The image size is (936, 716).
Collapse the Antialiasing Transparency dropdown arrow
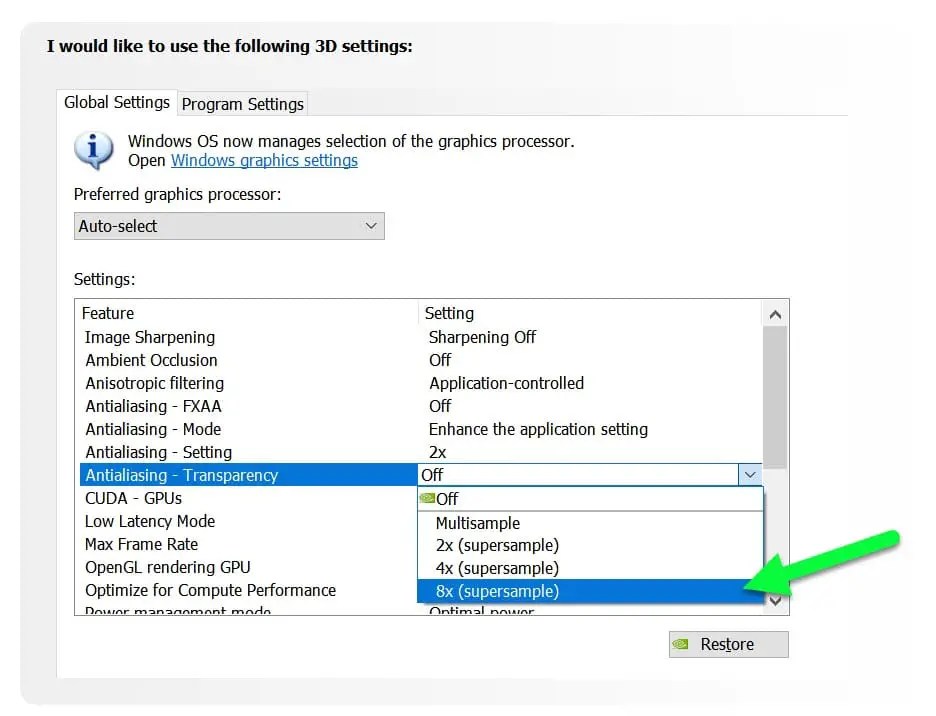(x=750, y=475)
